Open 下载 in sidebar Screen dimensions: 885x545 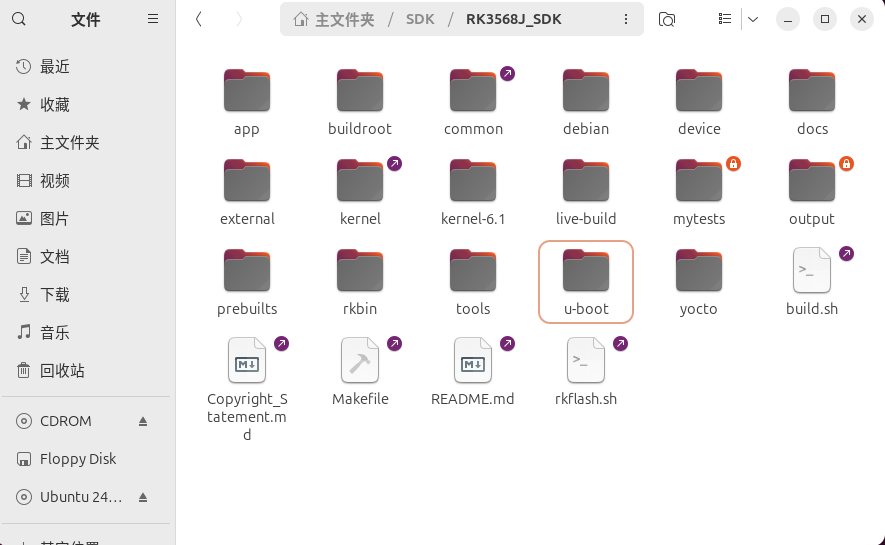tap(86, 295)
